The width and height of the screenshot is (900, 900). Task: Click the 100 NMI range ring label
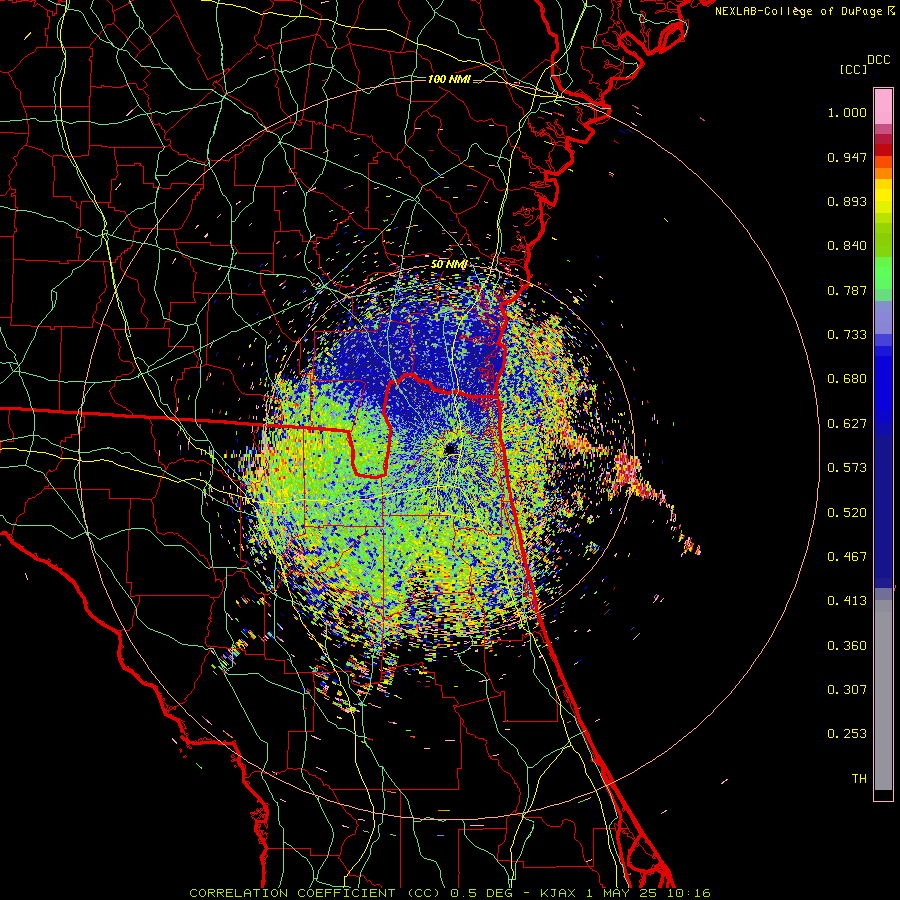[449, 79]
